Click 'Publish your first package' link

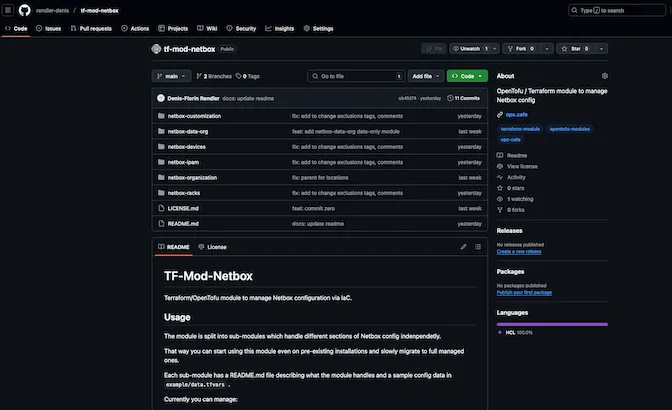click(x=524, y=293)
